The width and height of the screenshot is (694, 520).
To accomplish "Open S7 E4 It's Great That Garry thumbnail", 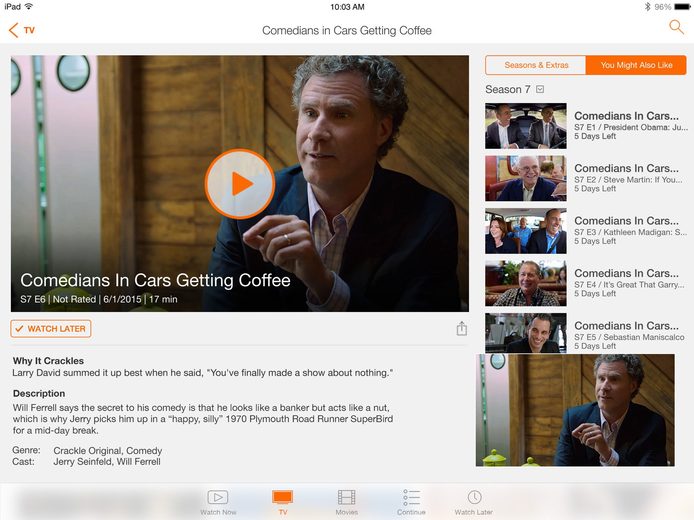I will (526, 283).
